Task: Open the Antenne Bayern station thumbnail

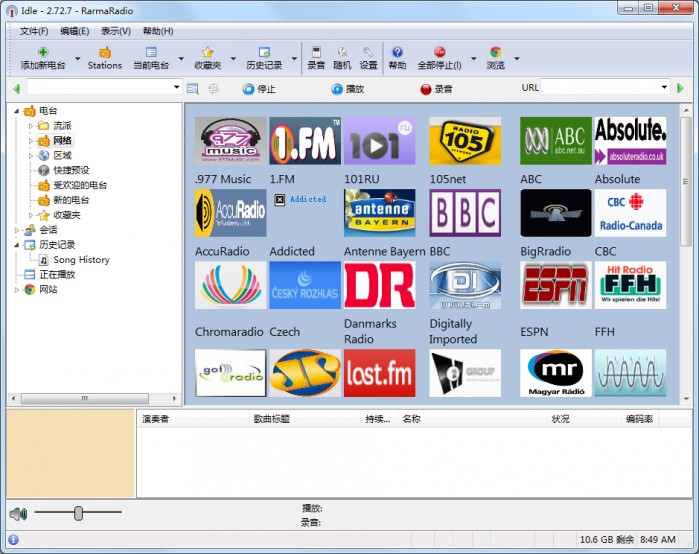Action: (380, 213)
